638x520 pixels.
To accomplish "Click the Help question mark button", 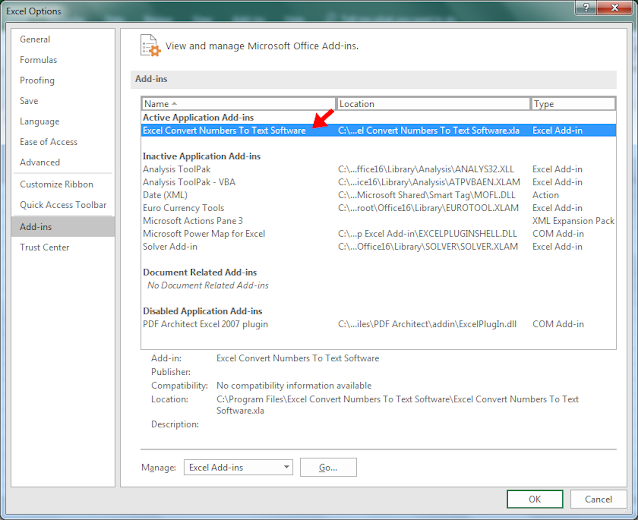I will 586,8.
